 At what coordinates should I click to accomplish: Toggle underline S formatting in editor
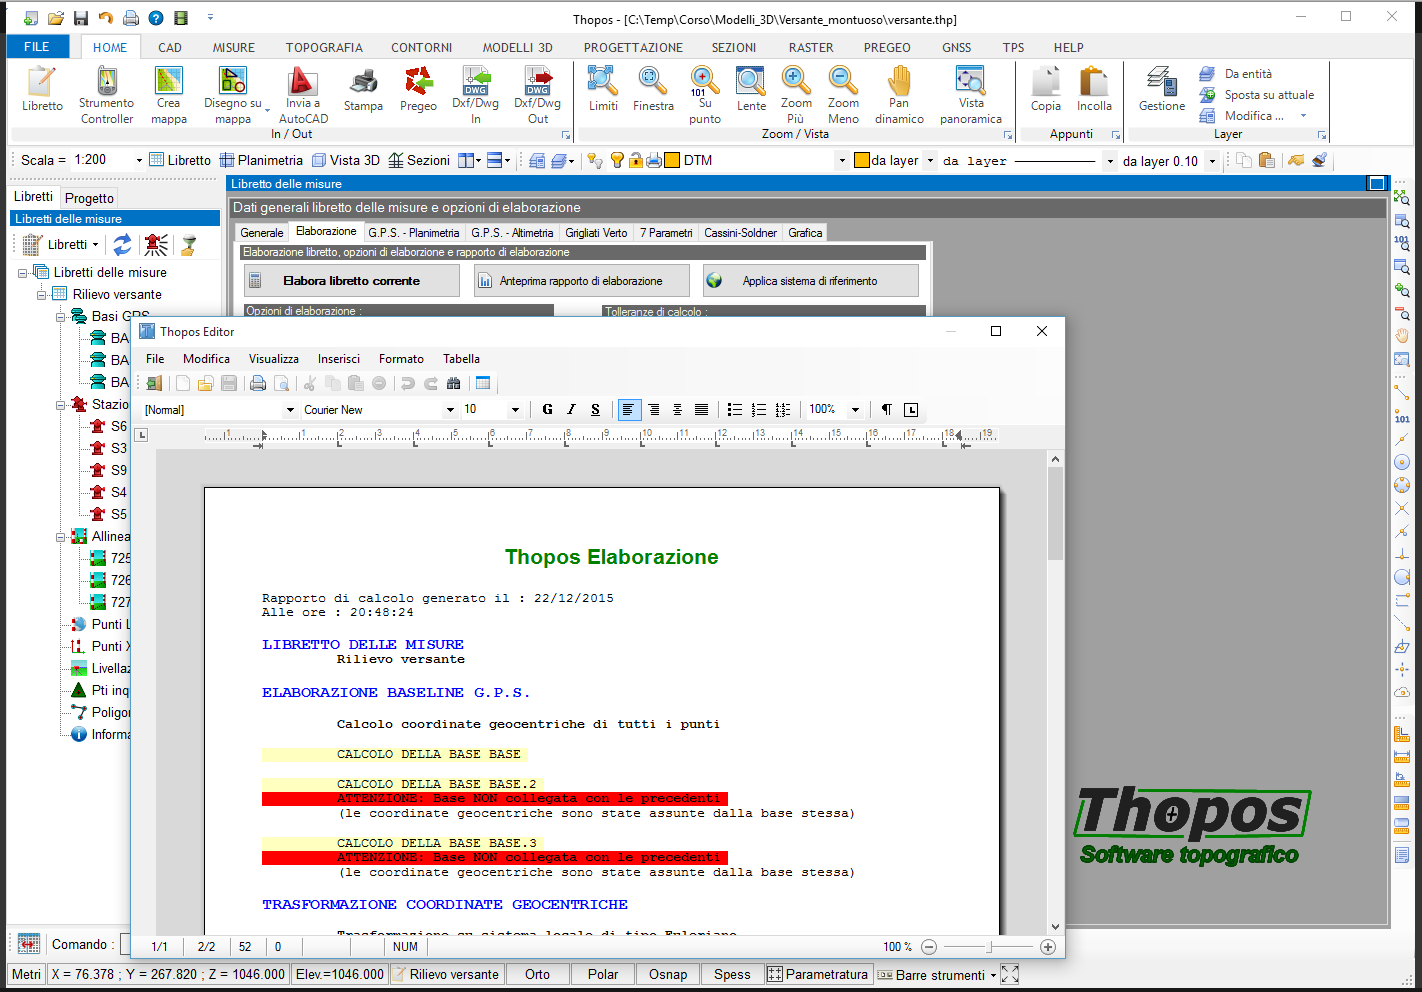595,409
